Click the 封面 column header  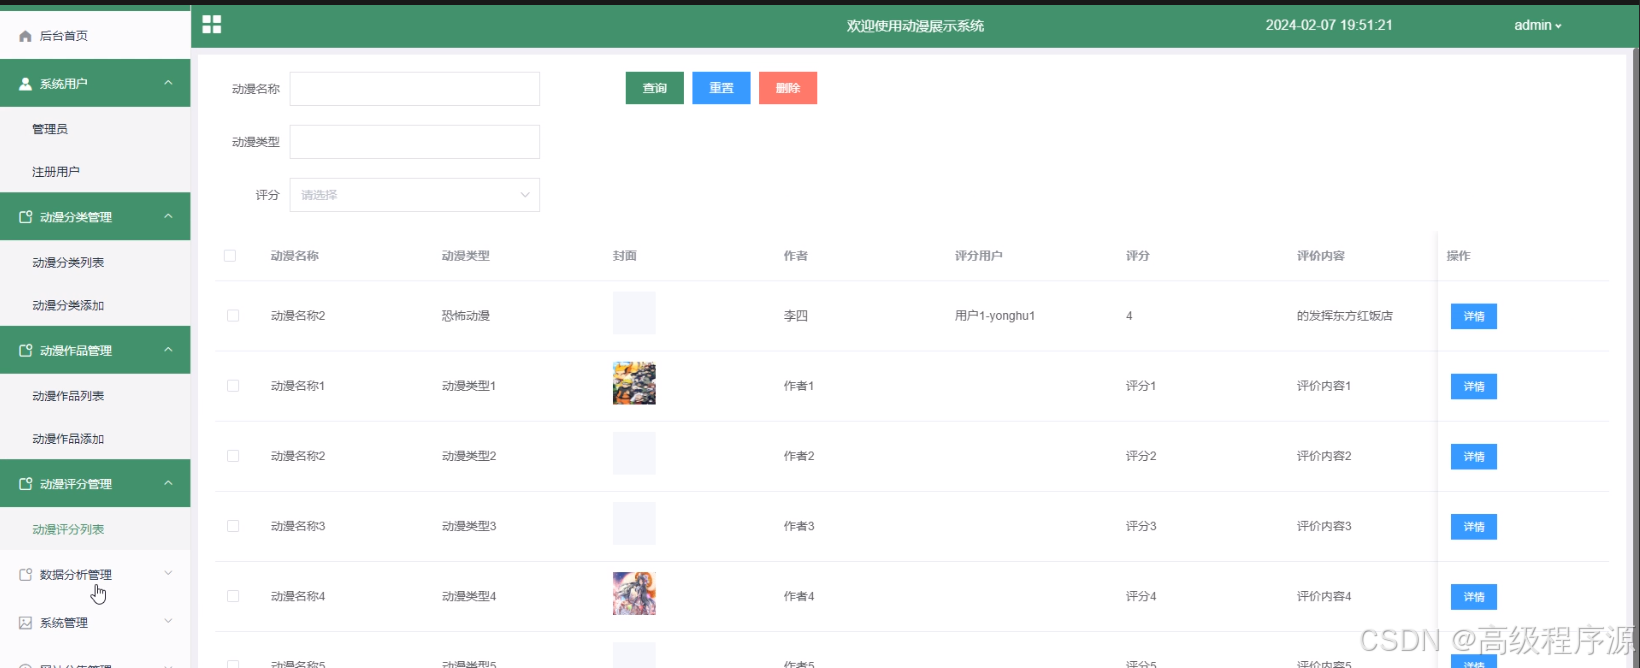(624, 256)
